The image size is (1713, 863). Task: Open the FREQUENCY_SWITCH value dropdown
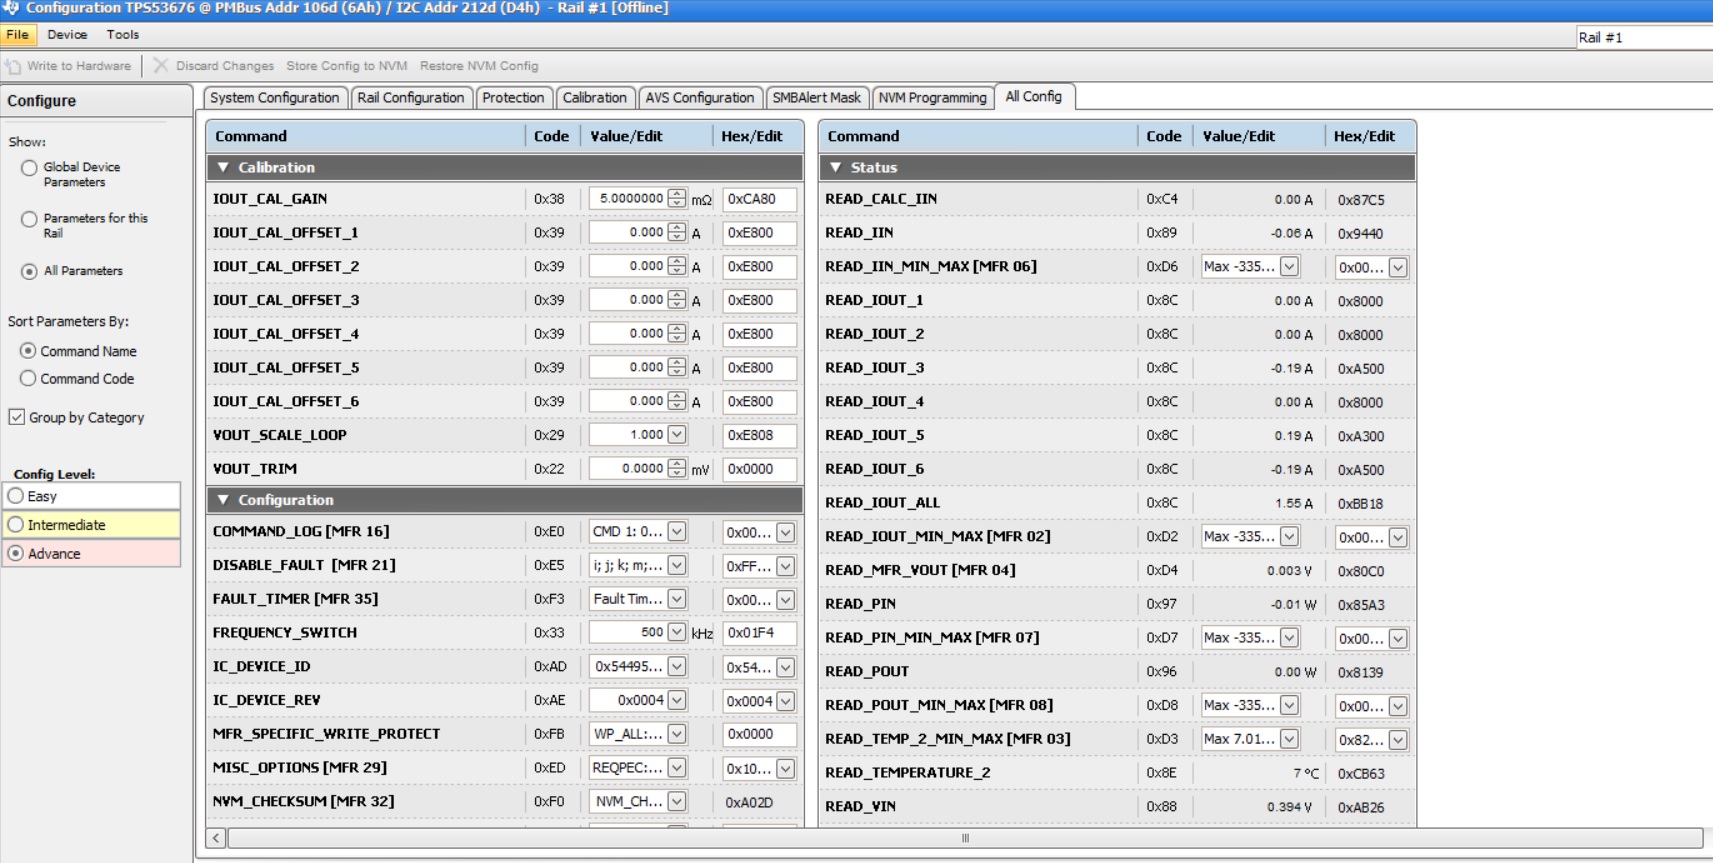pyautogui.click(x=677, y=633)
